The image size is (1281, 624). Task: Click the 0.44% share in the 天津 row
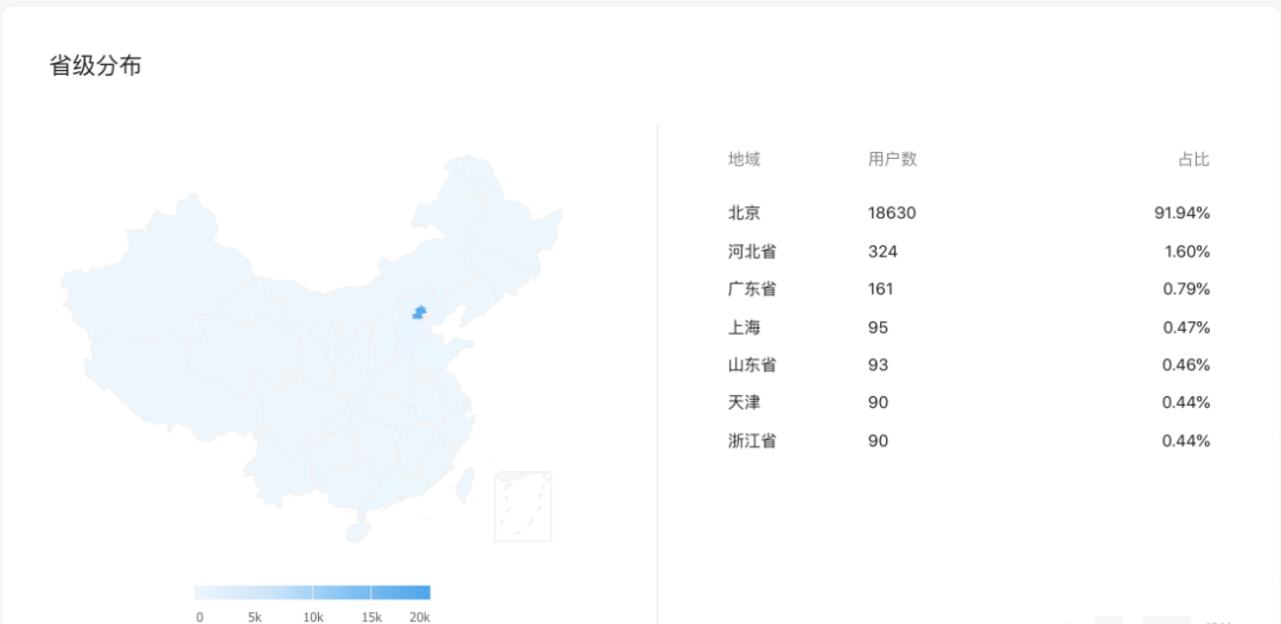(1186, 402)
